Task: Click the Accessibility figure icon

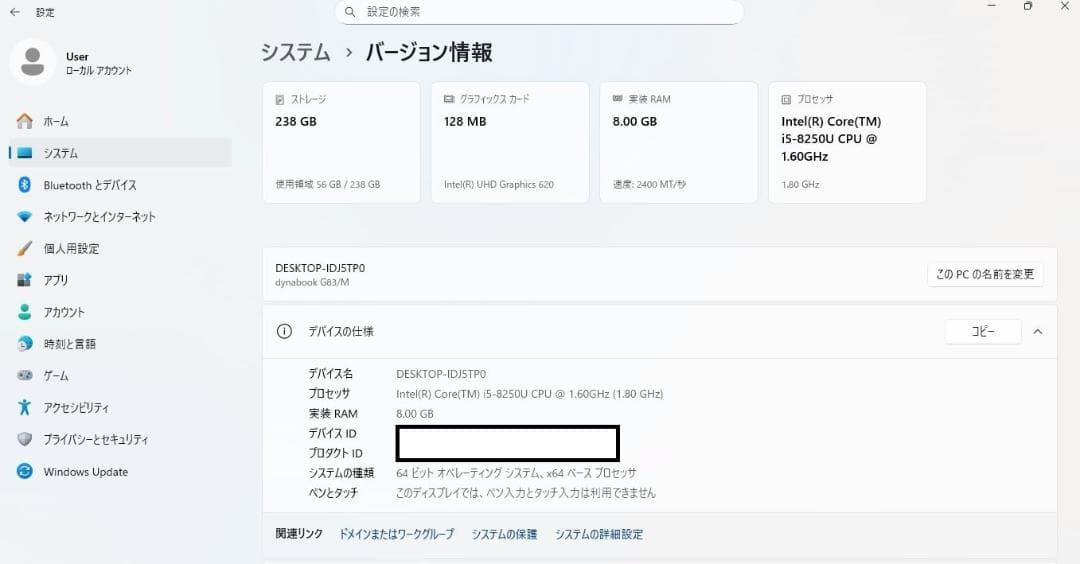Action: coord(25,407)
